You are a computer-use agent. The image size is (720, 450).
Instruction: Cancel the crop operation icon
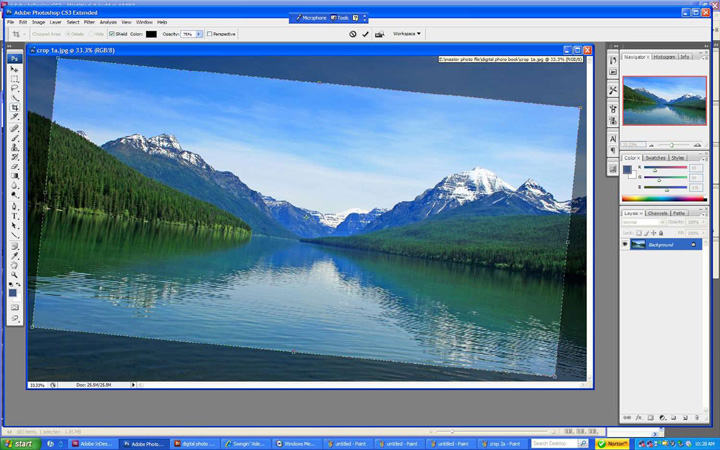(x=353, y=34)
